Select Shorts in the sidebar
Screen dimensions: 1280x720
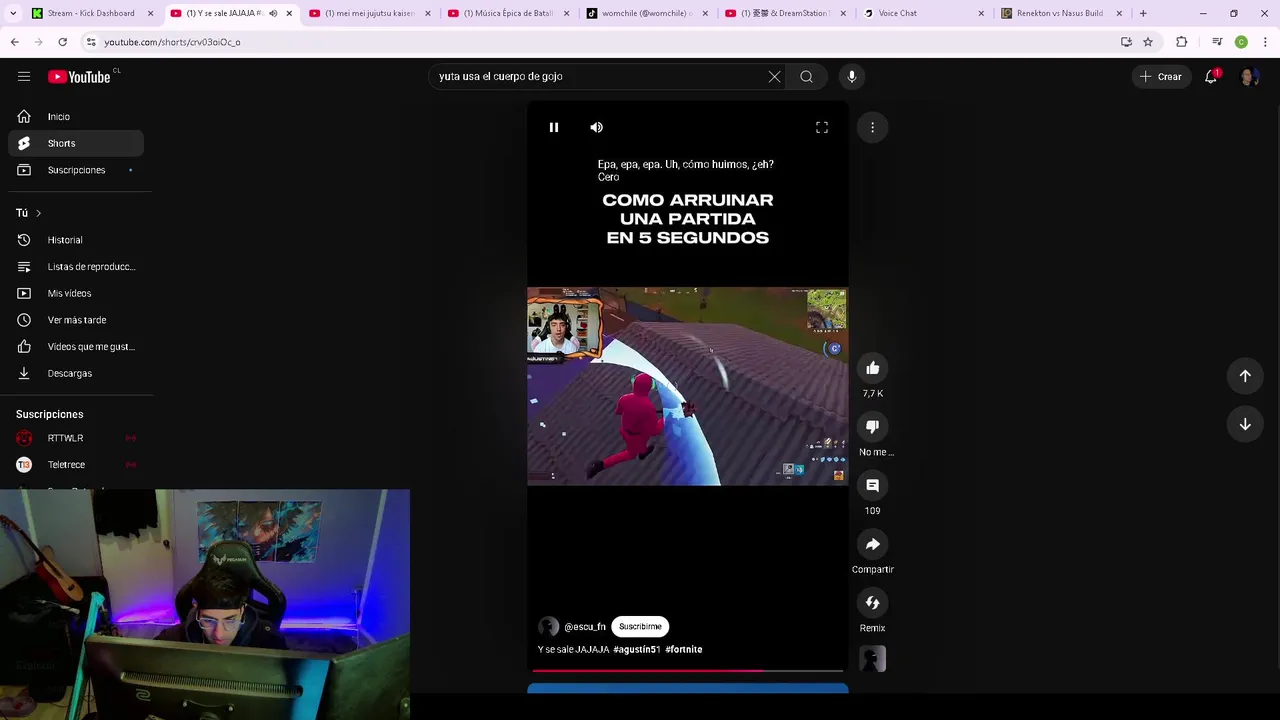click(76, 143)
